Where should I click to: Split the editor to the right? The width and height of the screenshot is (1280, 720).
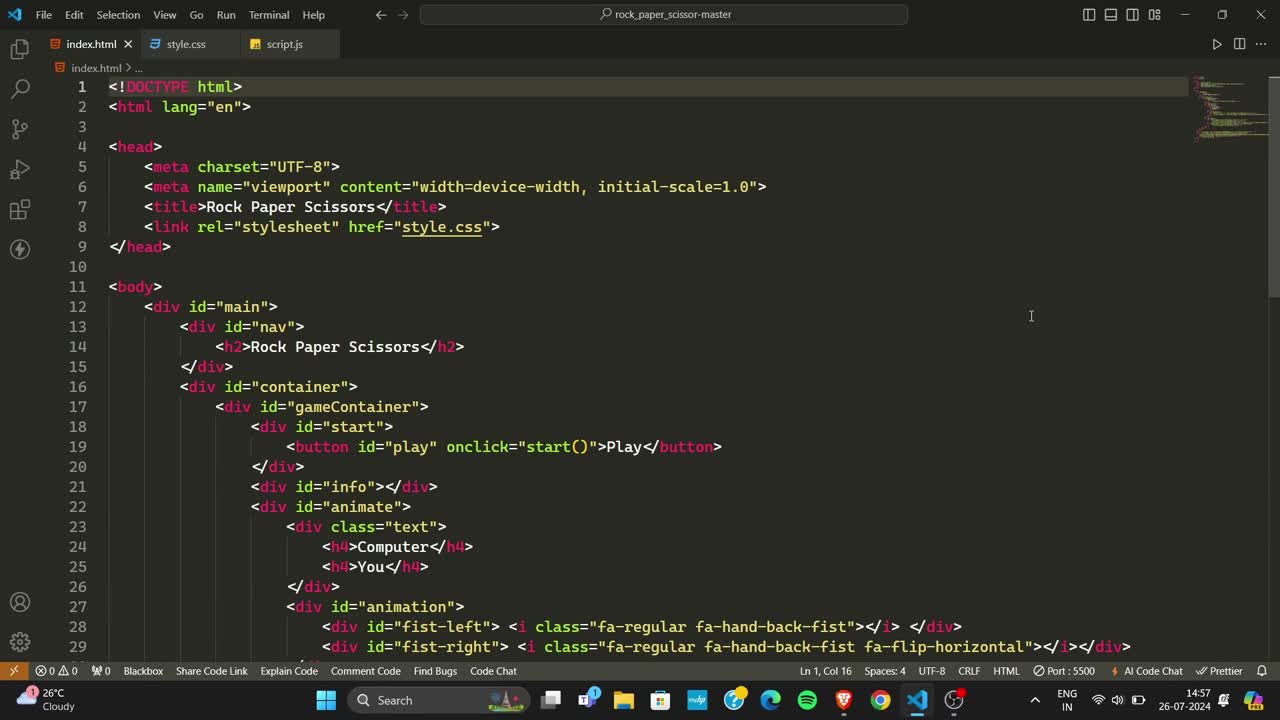coord(1239,44)
